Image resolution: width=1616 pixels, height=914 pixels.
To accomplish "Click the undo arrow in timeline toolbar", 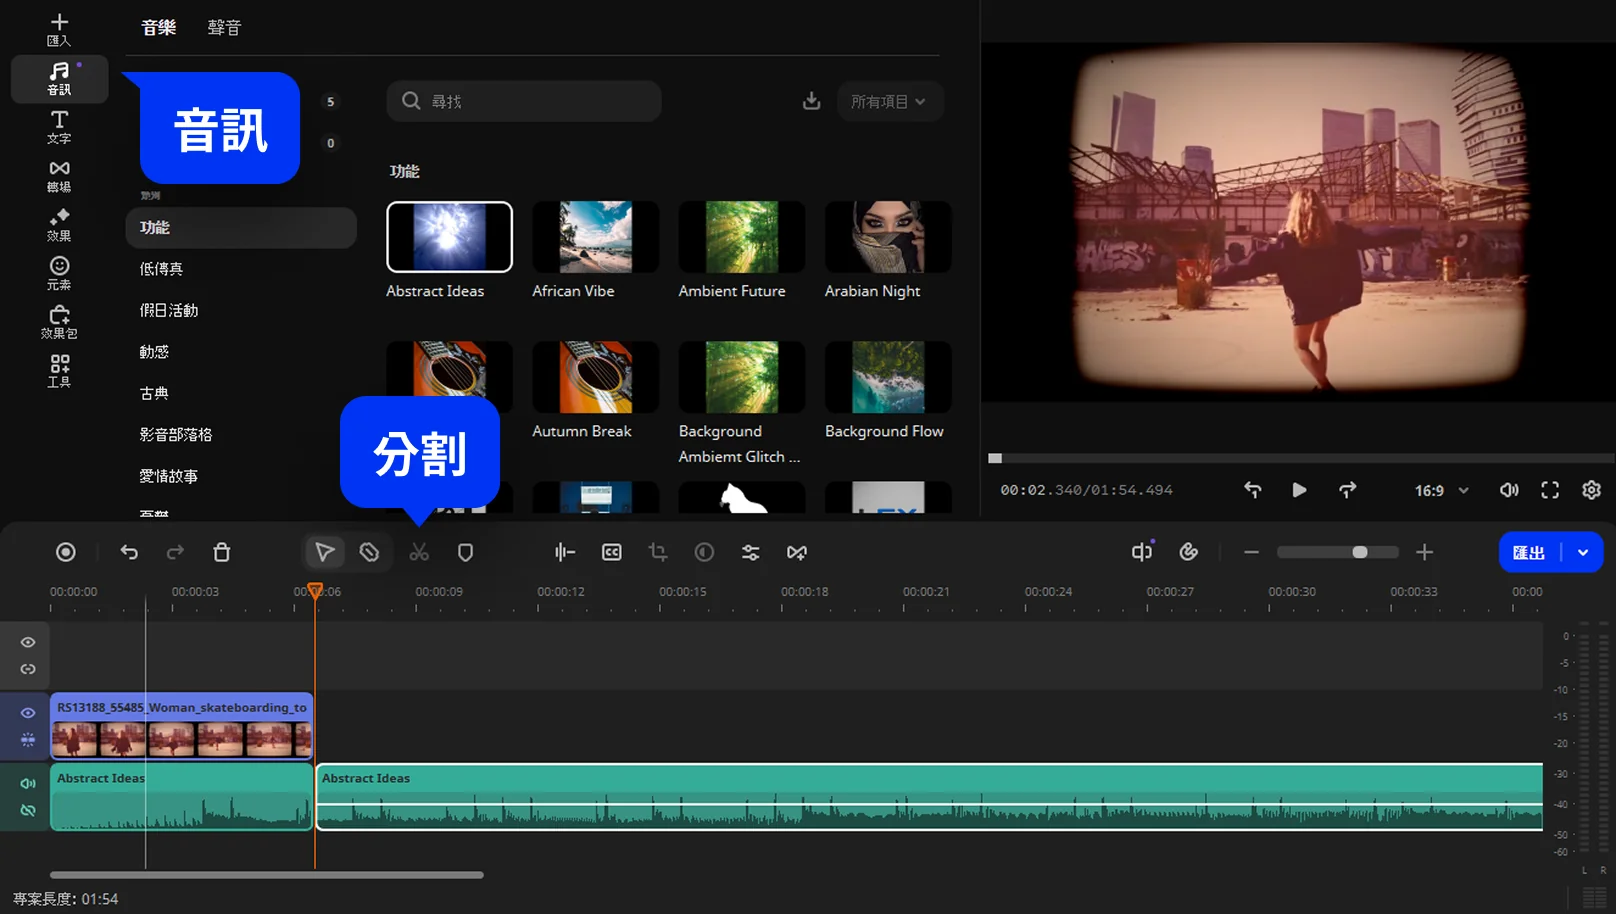I will [129, 552].
